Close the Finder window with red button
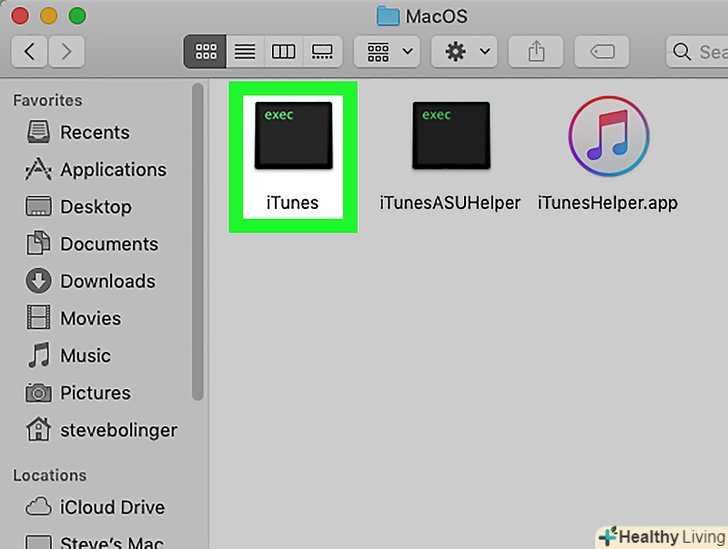728x549 pixels. (20, 16)
